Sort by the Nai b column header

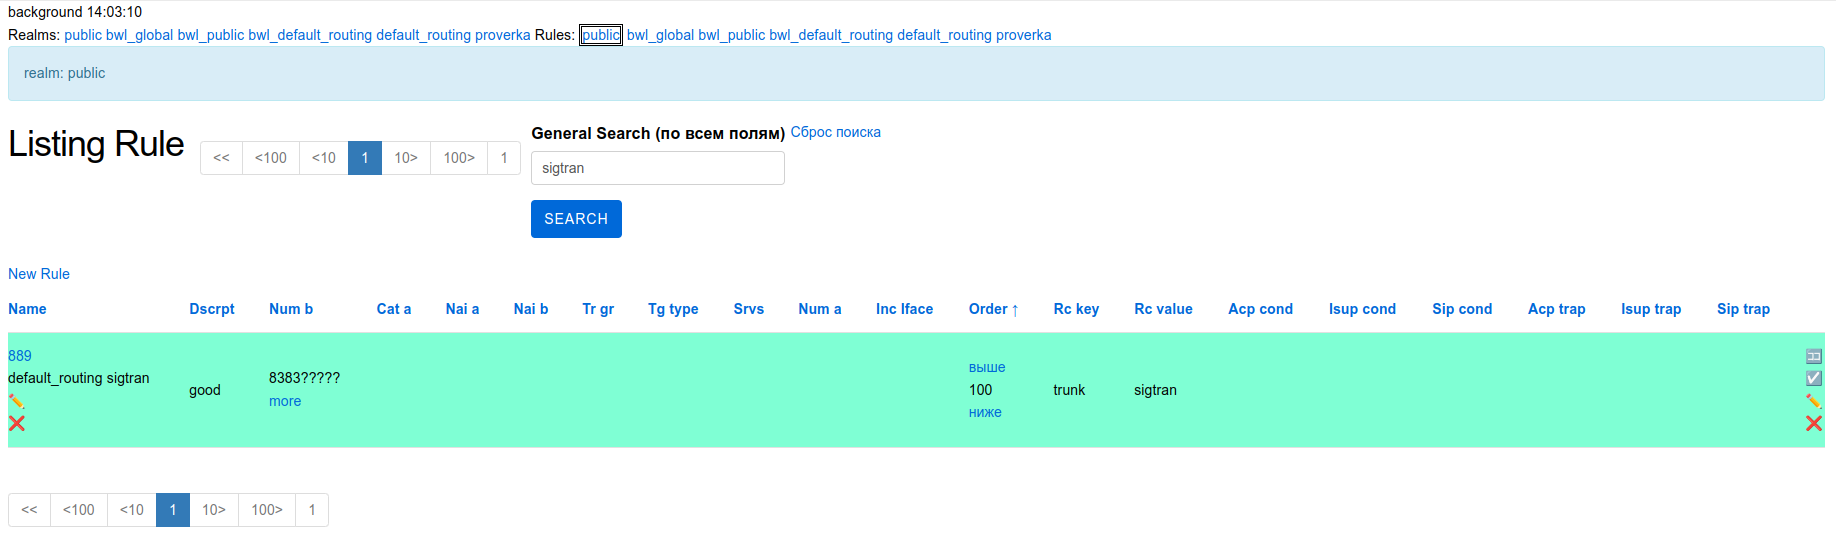tap(531, 309)
